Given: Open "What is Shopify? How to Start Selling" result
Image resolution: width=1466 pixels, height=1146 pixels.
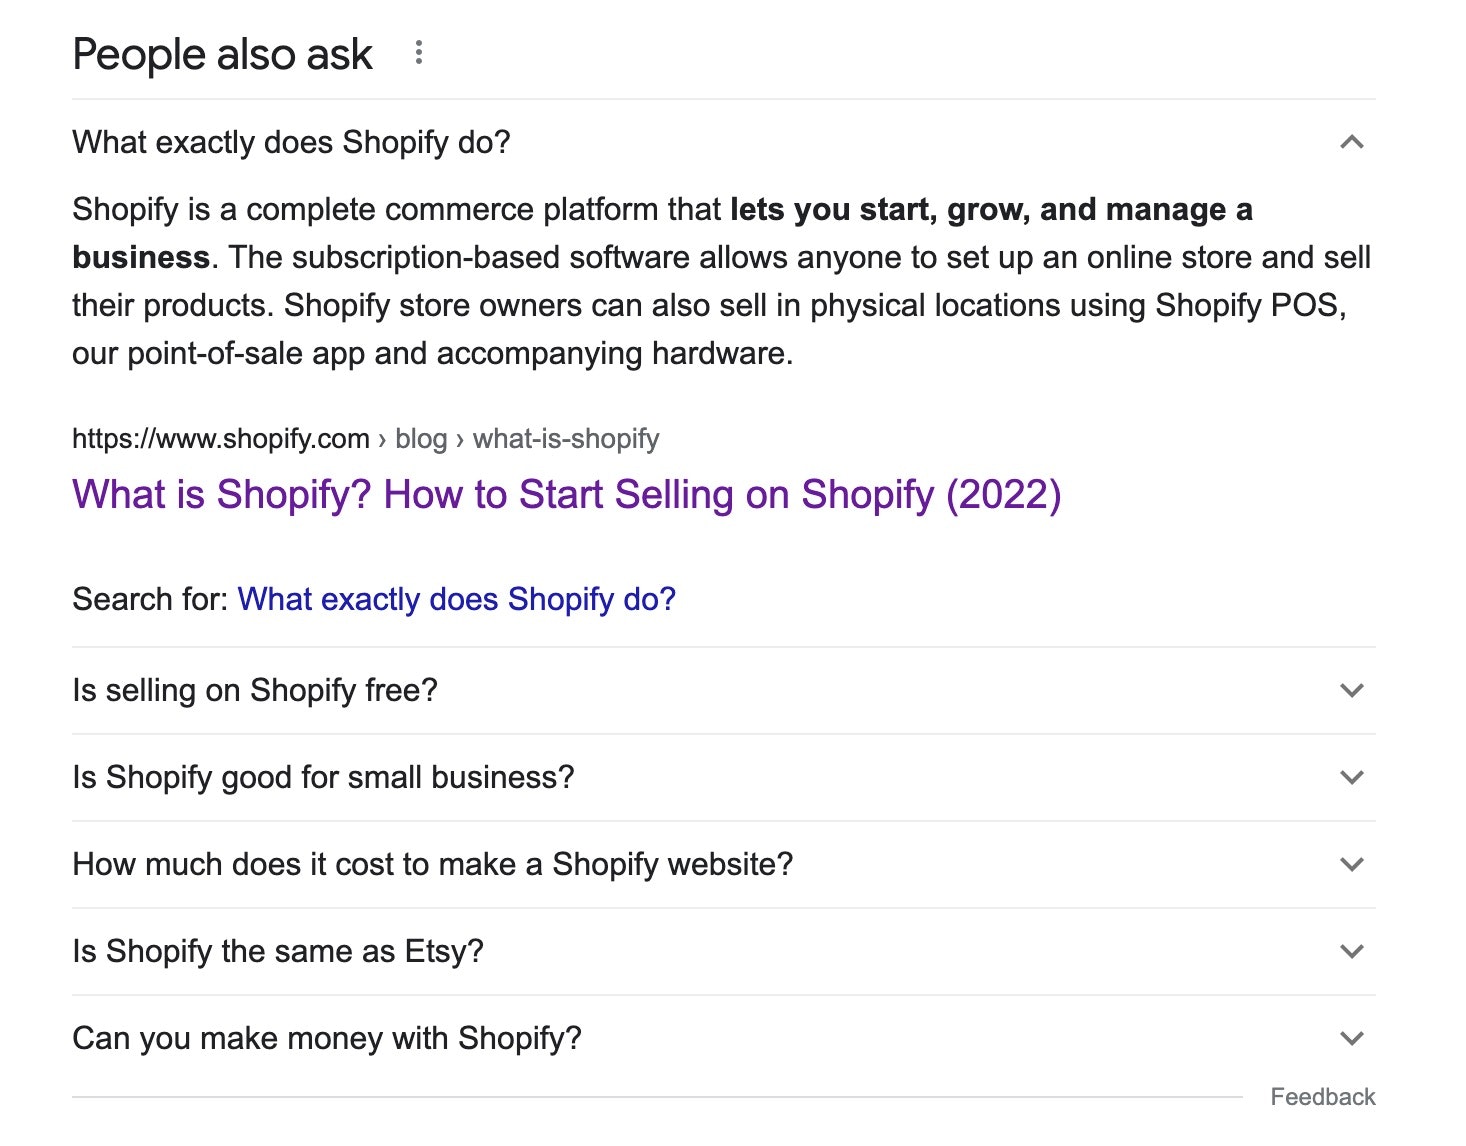Looking at the screenshot, I should coord(566,495).
